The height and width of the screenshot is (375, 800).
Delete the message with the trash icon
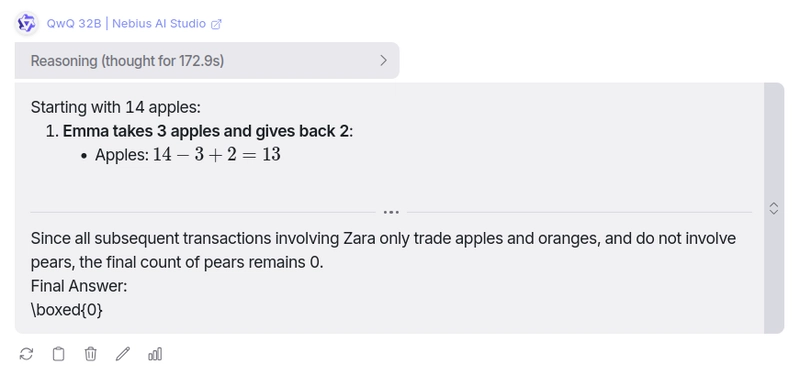(90, 354)
